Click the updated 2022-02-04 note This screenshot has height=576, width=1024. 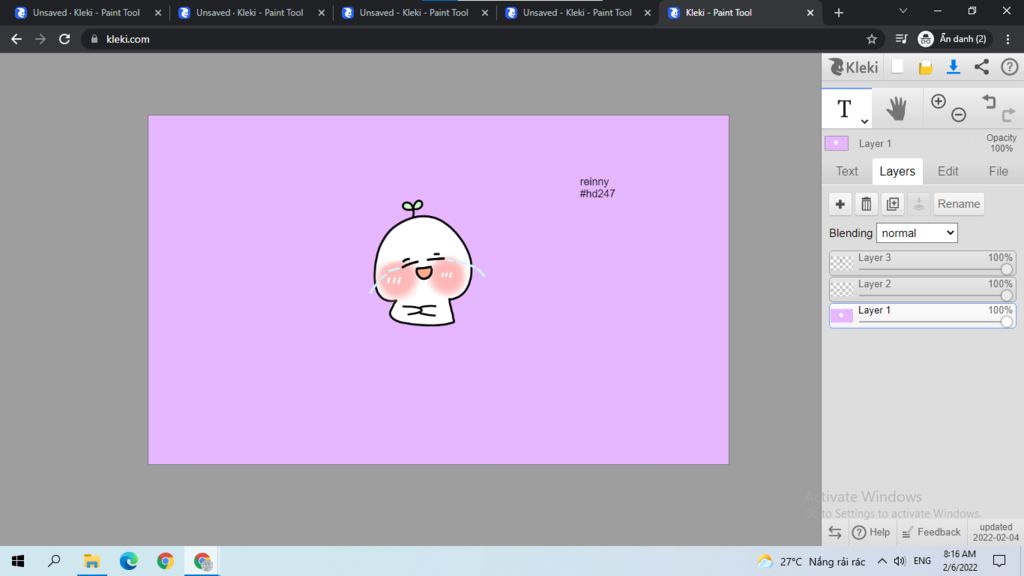995,532
